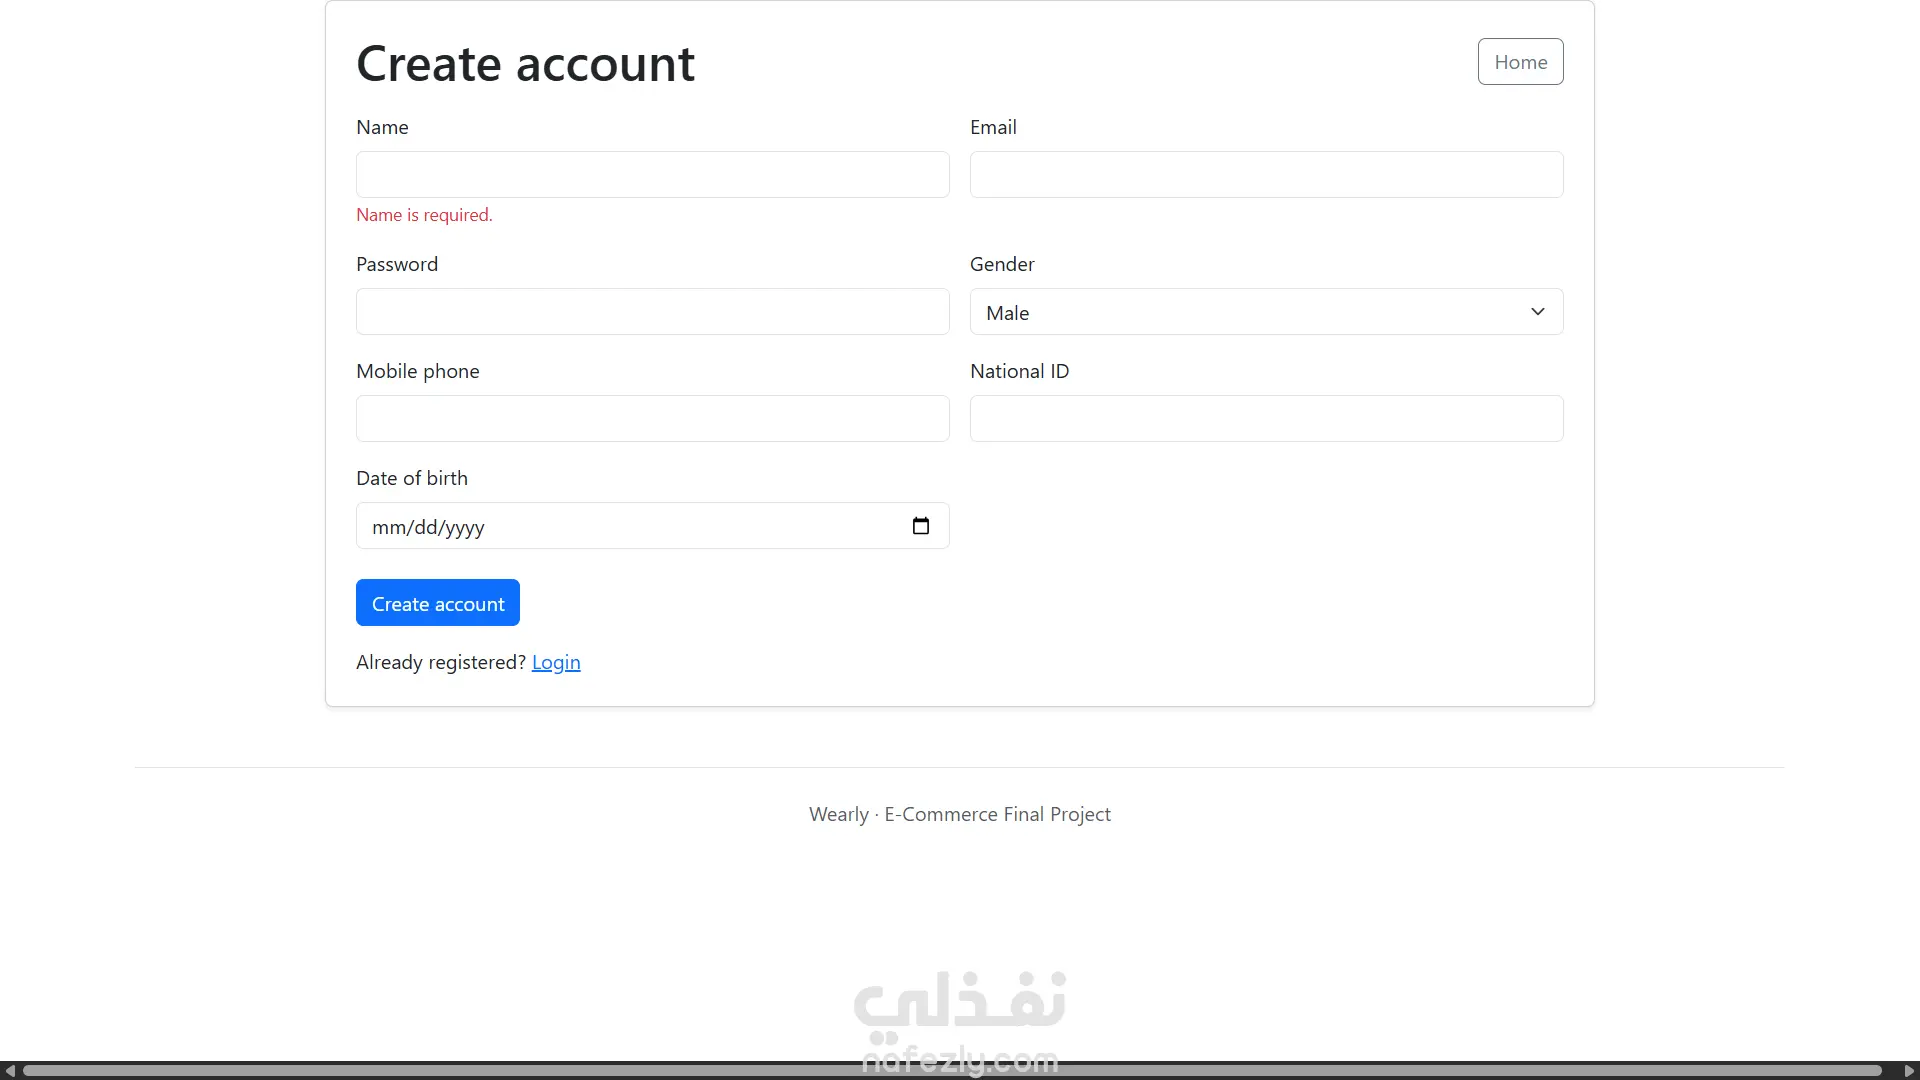Focus the Email input field
1920x1080 pixels.
click(x=1266, y=175)
